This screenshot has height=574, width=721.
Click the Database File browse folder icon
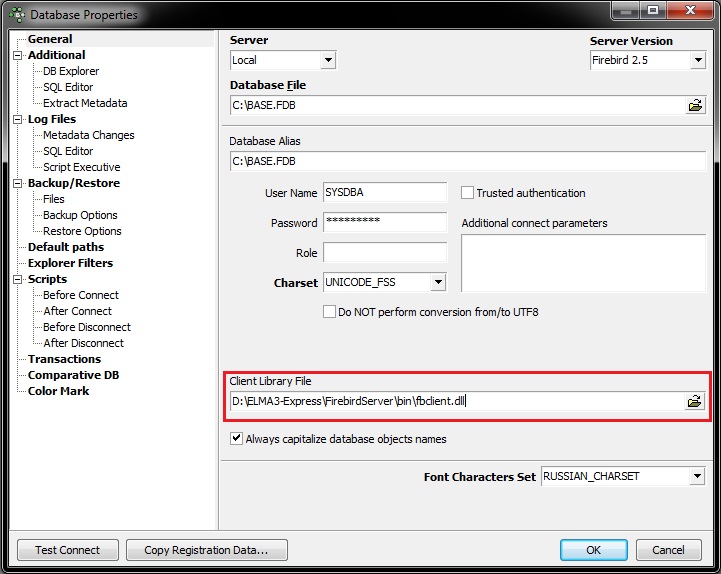tap(695, 105)
